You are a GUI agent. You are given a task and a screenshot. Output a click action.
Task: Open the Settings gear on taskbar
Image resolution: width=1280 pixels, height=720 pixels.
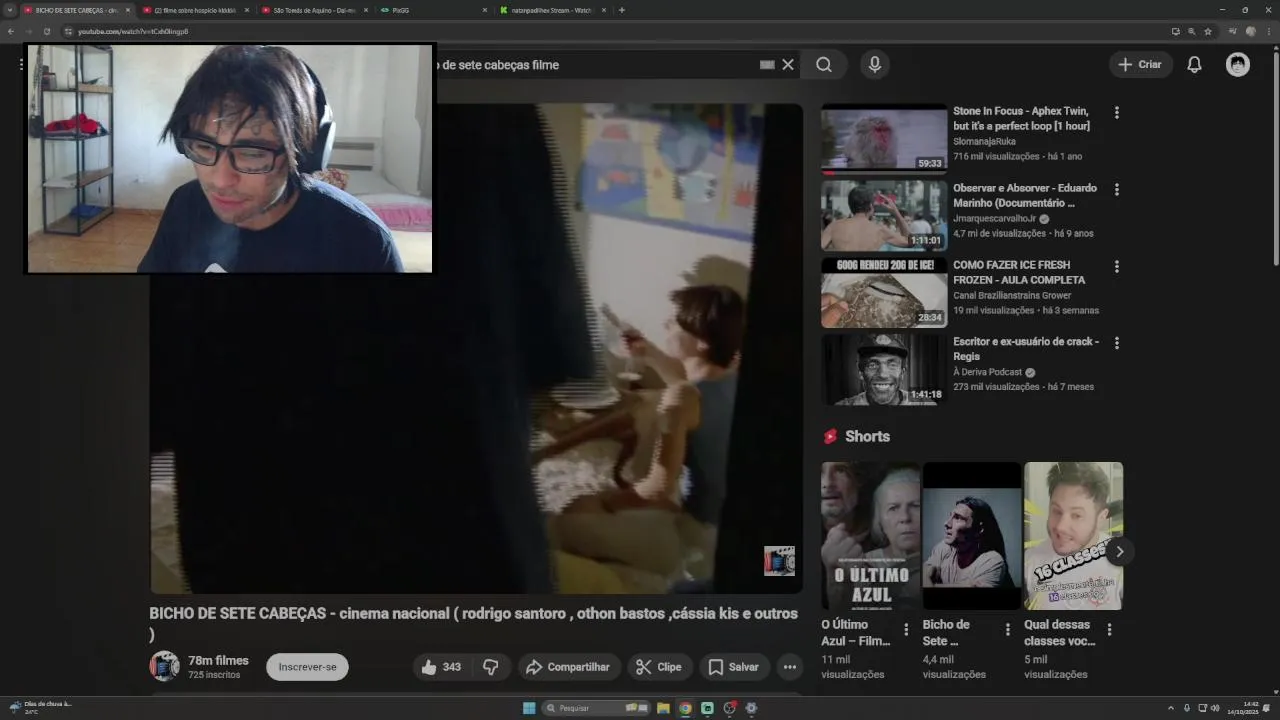[x=751, y=708]
